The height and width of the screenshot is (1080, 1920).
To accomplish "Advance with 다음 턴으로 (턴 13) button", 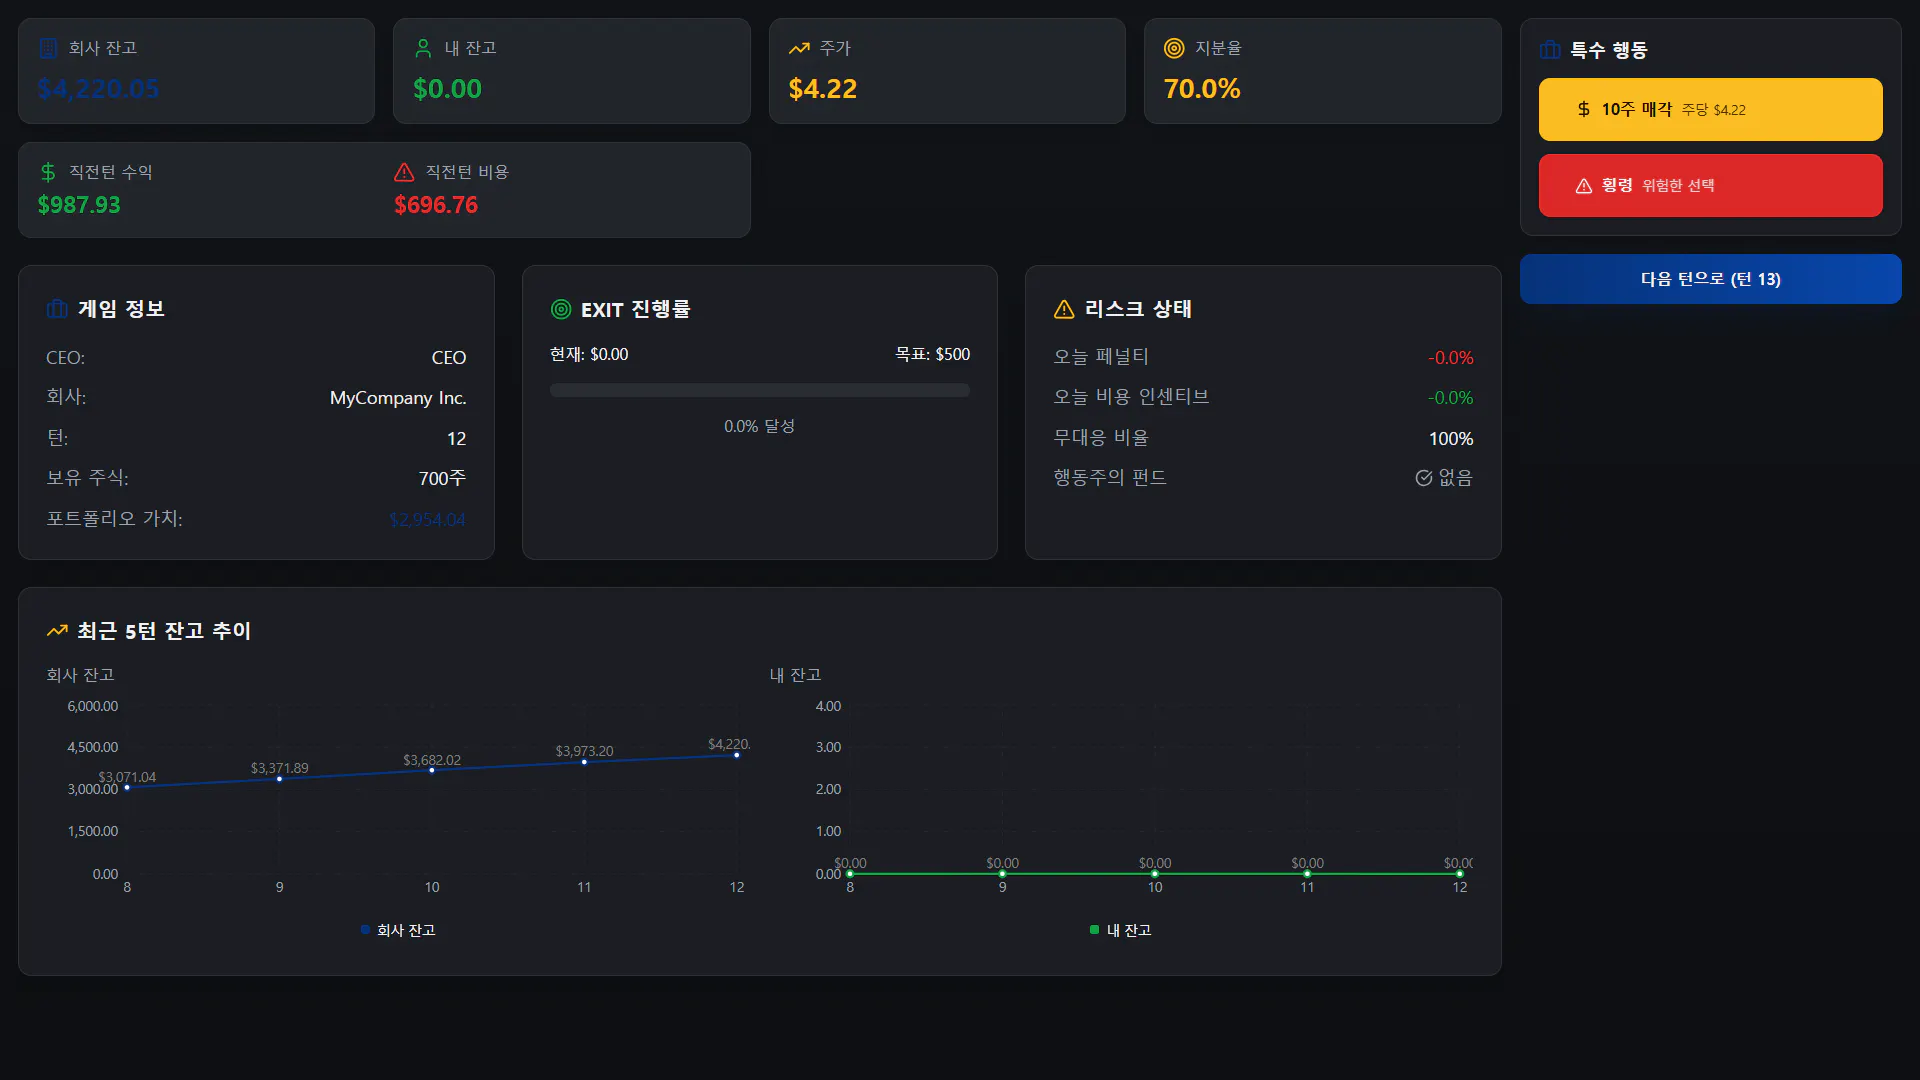I will tap(1710, 279).
